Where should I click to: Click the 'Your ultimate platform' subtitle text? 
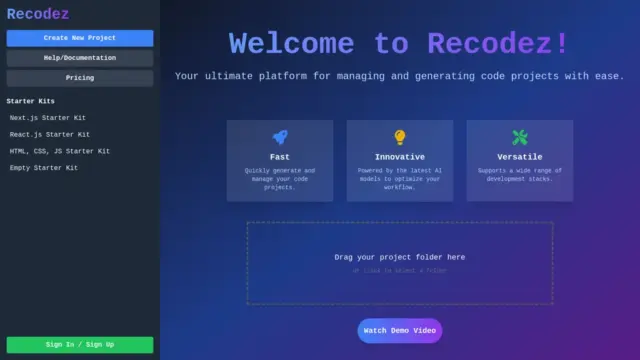point(400,76)
